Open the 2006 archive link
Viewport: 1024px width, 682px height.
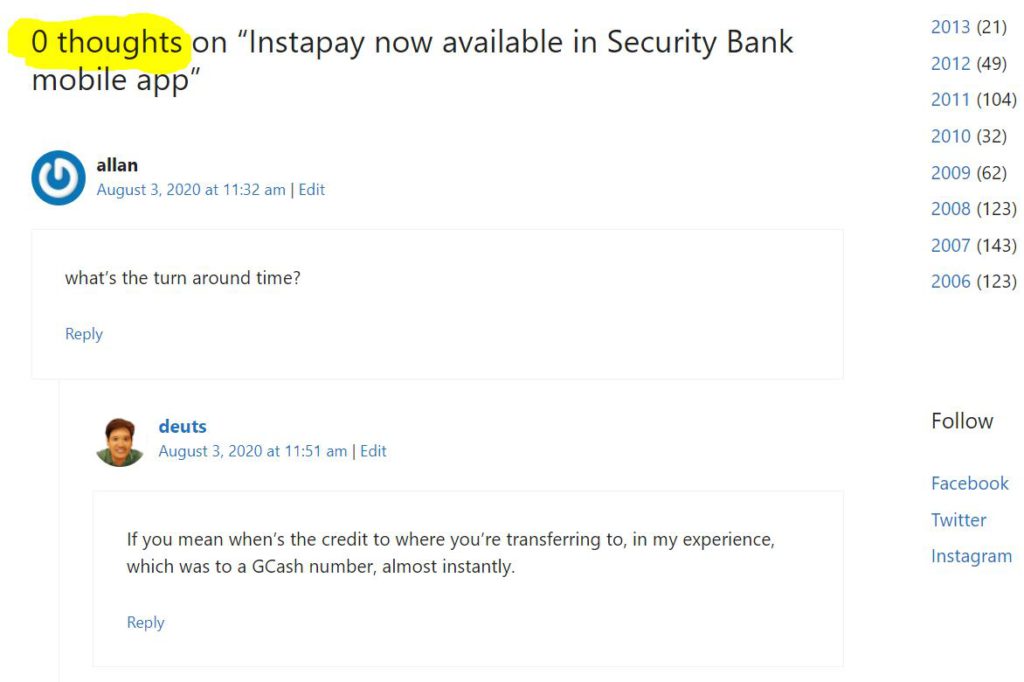[950, 281]
